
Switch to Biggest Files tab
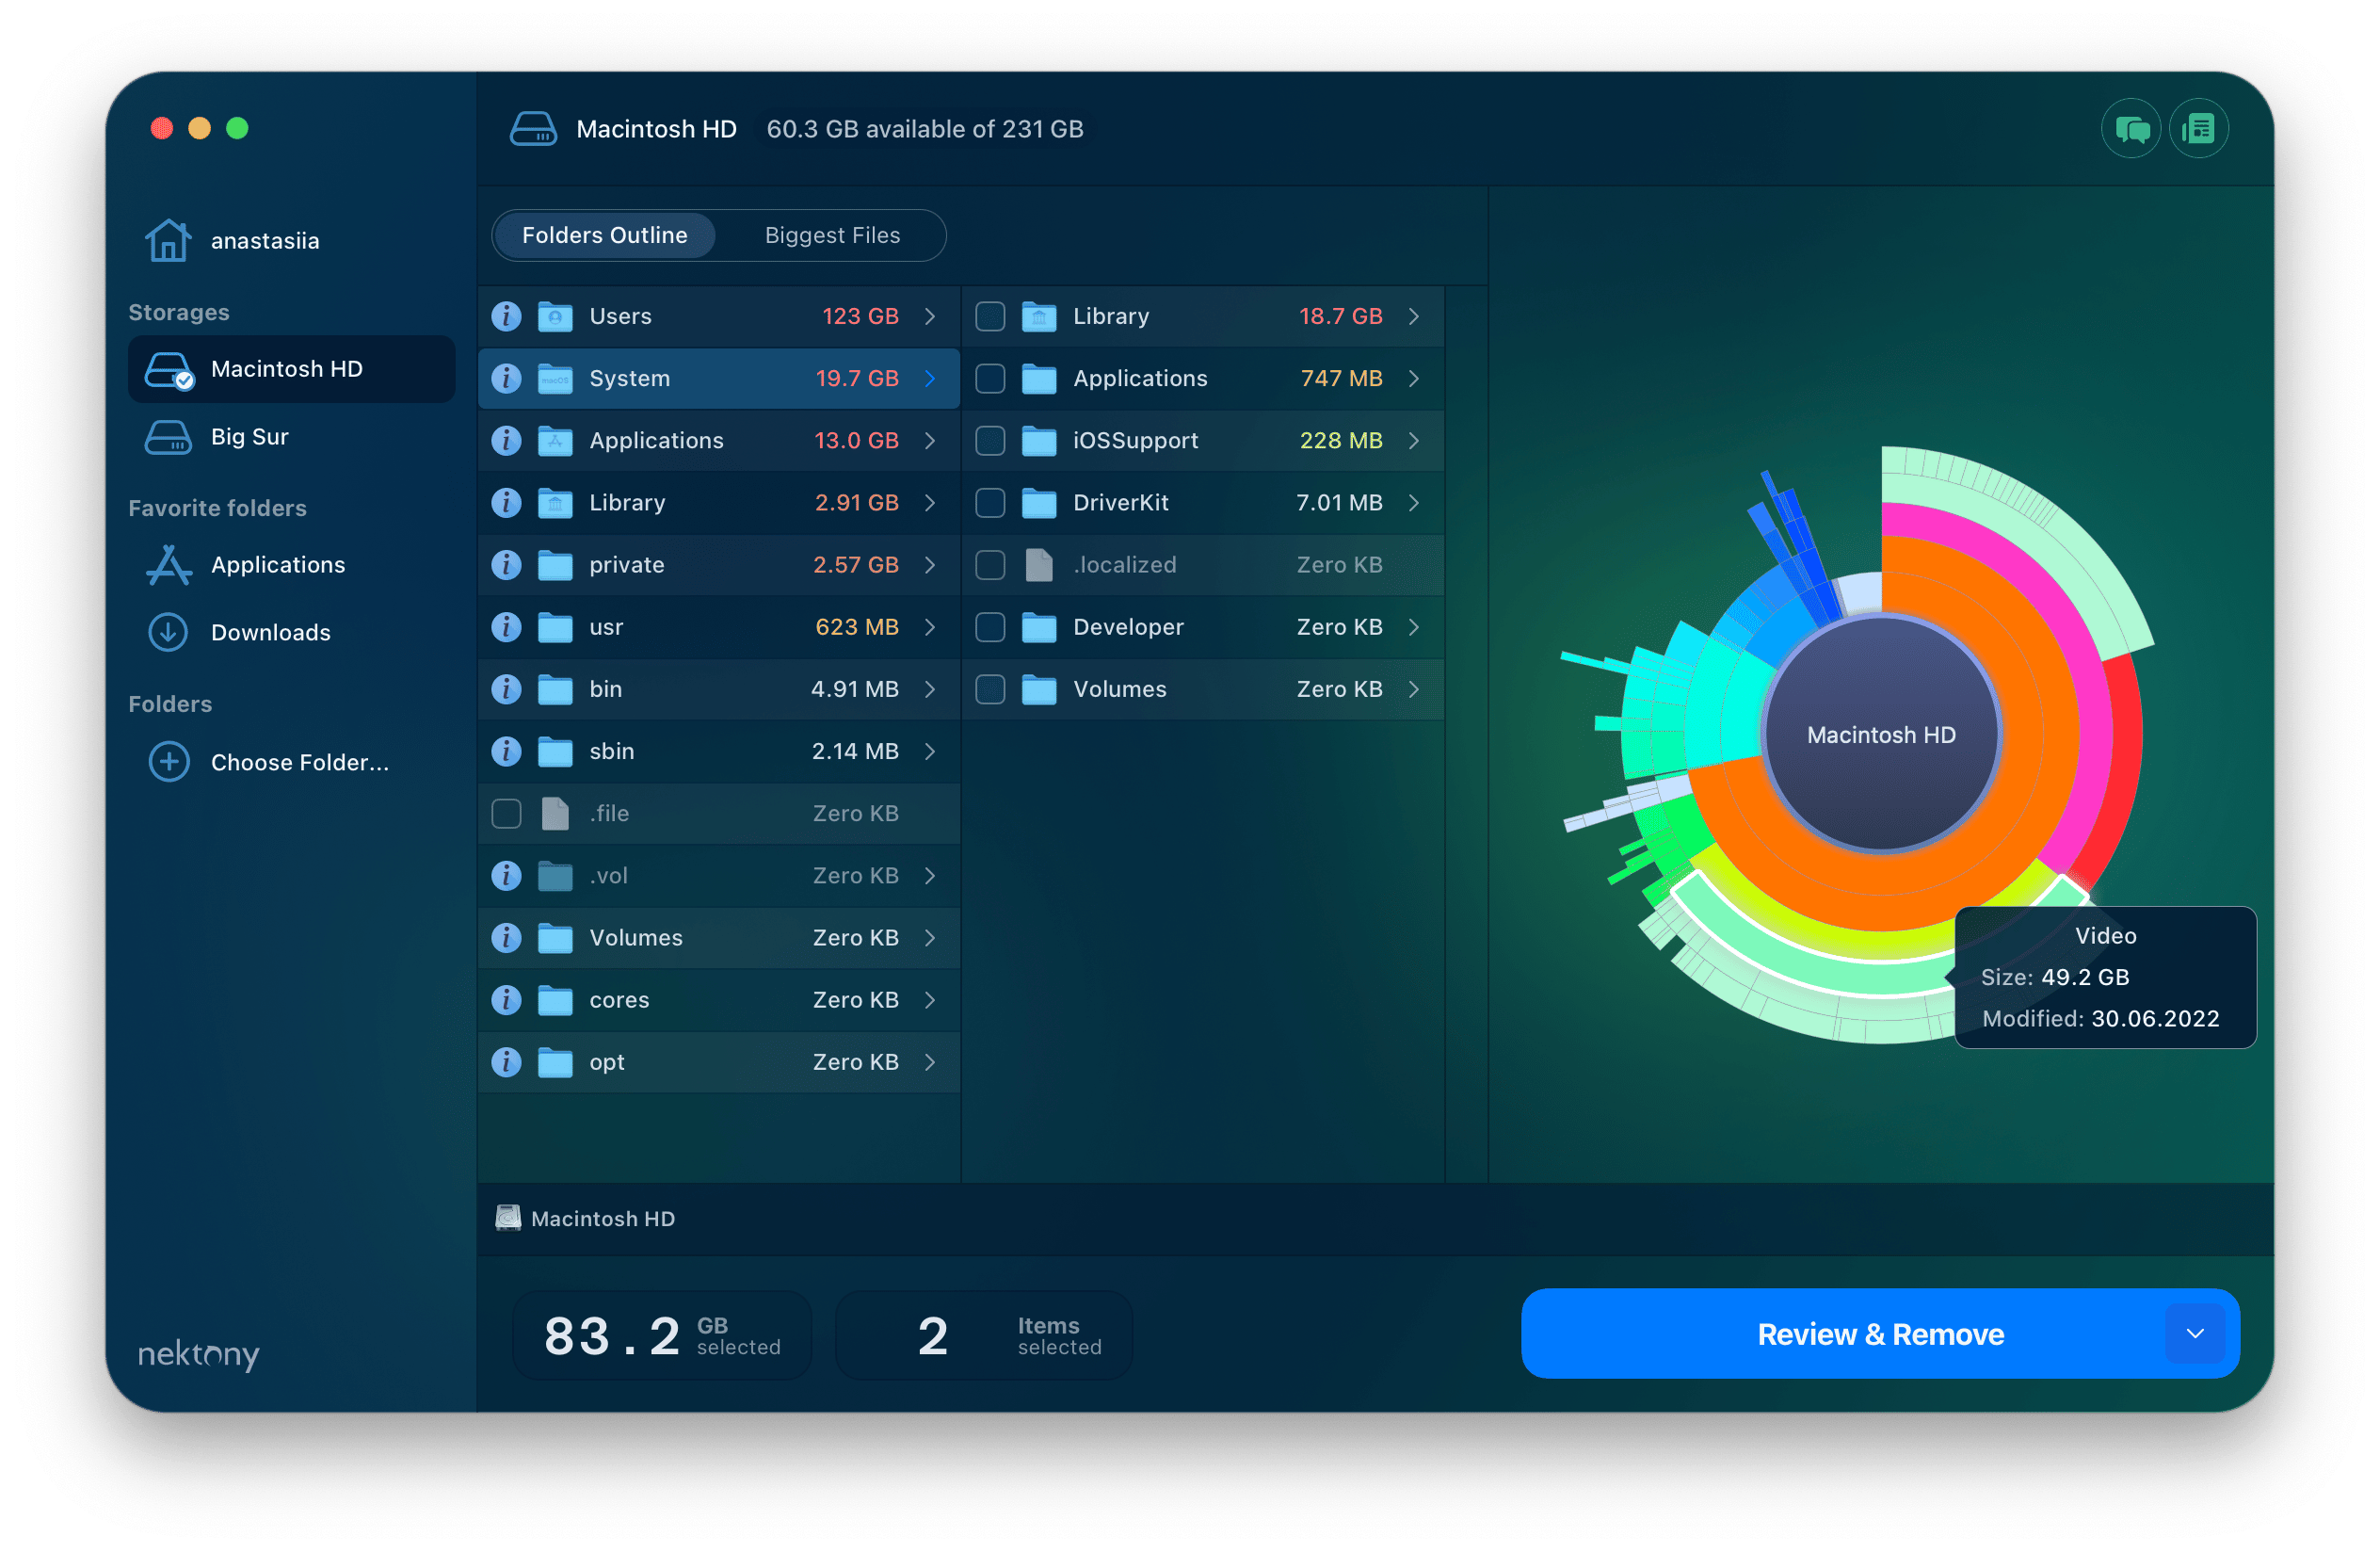[832, 235]
